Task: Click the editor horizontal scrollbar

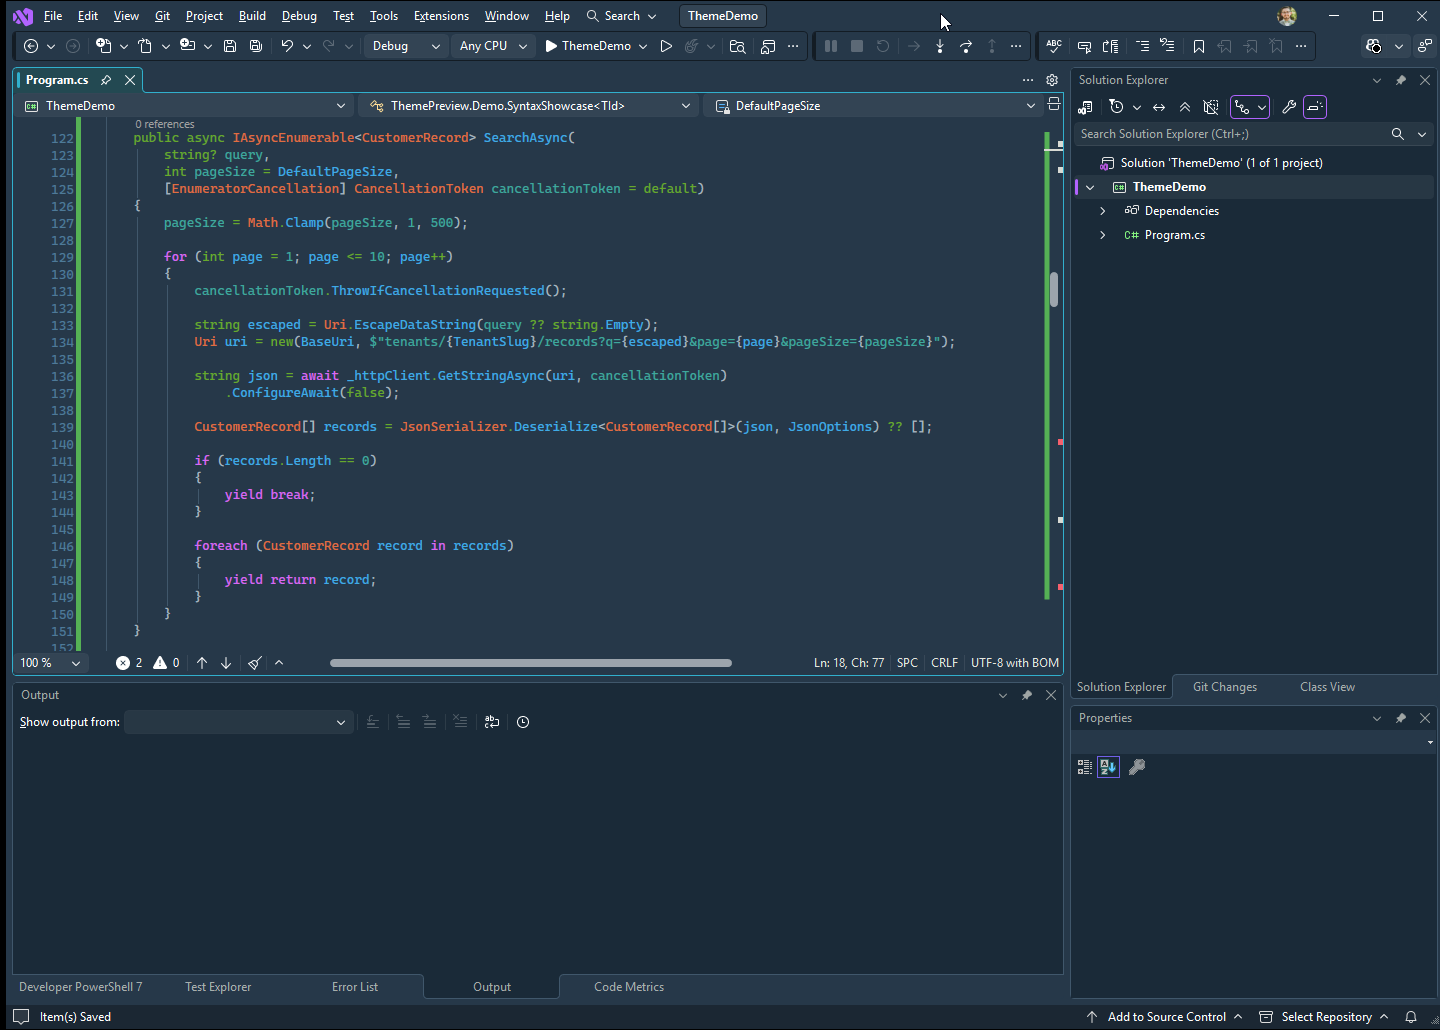Action: 530,663
